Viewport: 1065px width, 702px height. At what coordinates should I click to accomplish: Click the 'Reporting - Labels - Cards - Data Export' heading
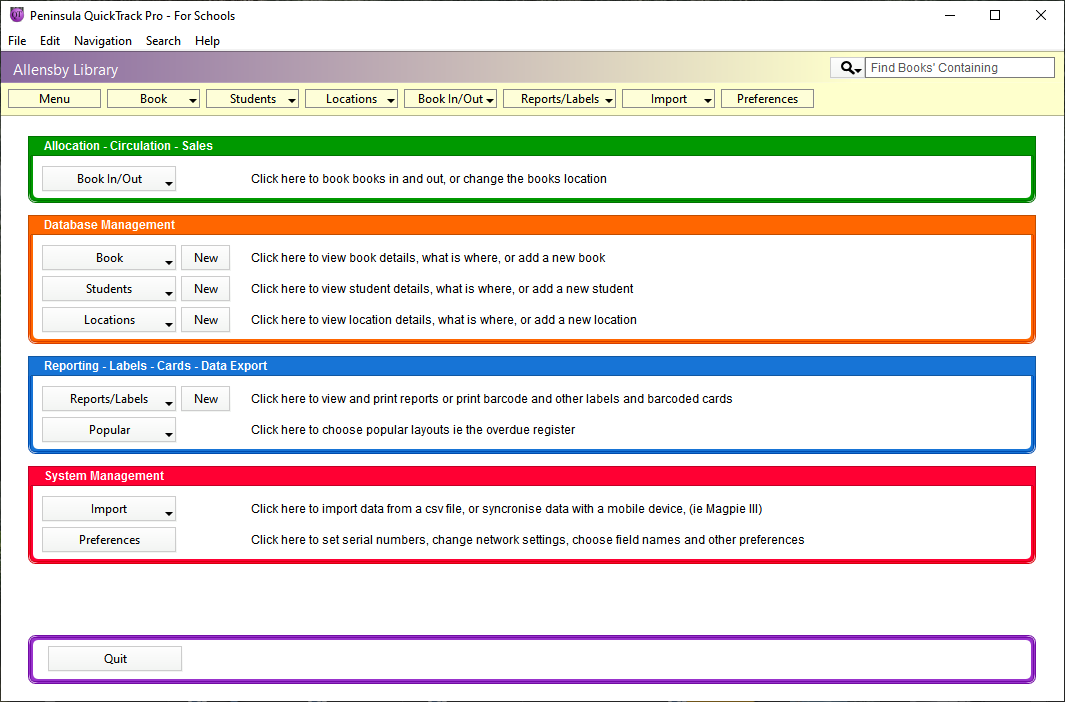pyautogui.click(x=156, y=366)
